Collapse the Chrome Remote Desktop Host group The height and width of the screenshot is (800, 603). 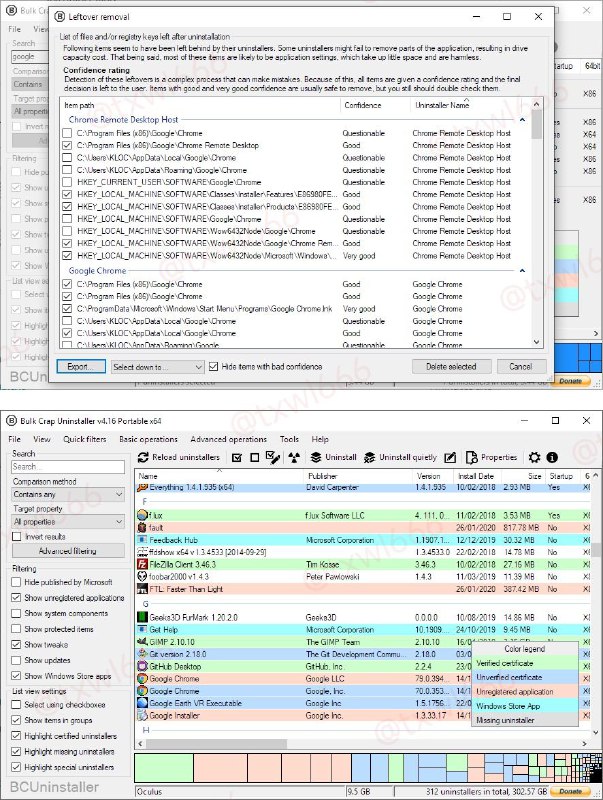(522, 120)
